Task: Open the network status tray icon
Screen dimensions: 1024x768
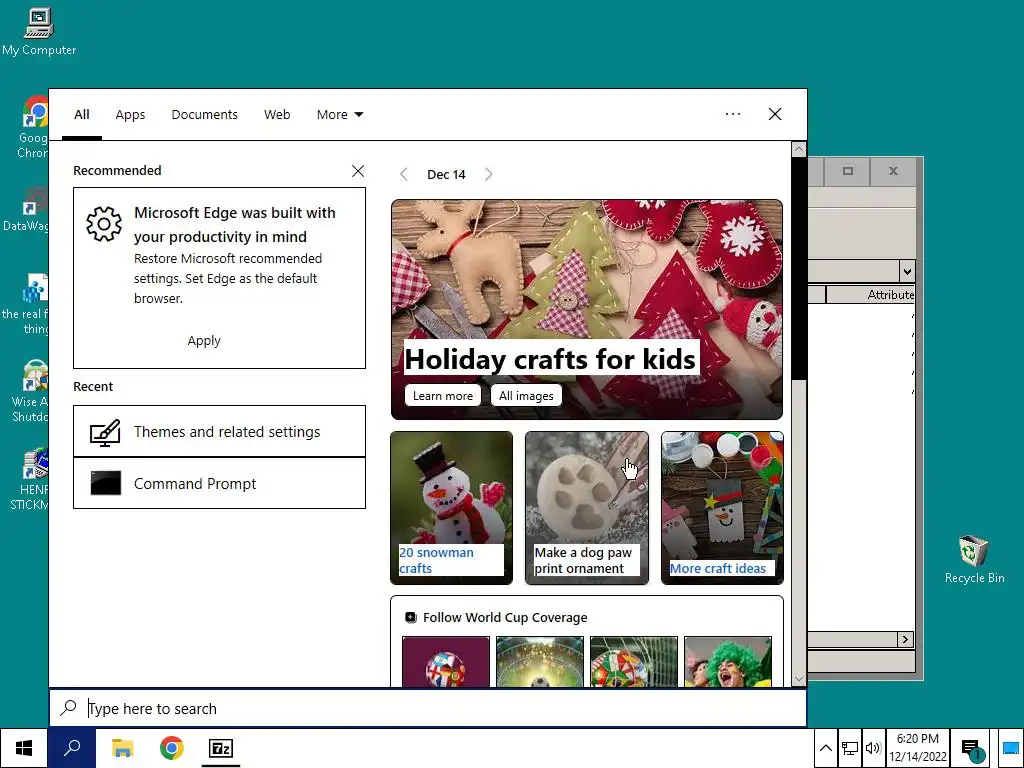Action: [x=850, y=748]
